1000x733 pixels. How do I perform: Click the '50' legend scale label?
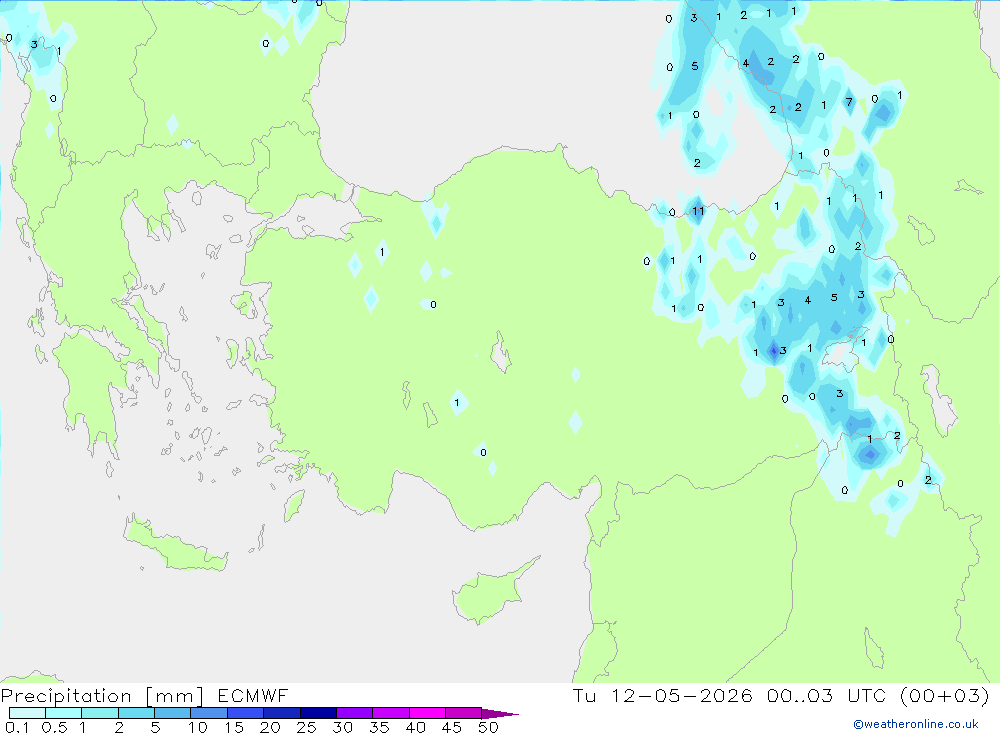click(488, 727)
